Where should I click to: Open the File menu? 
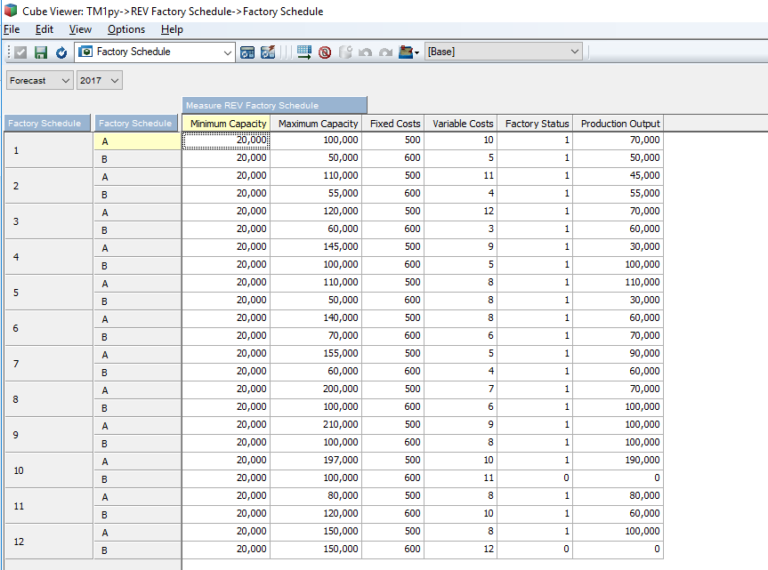click(12, 29)
